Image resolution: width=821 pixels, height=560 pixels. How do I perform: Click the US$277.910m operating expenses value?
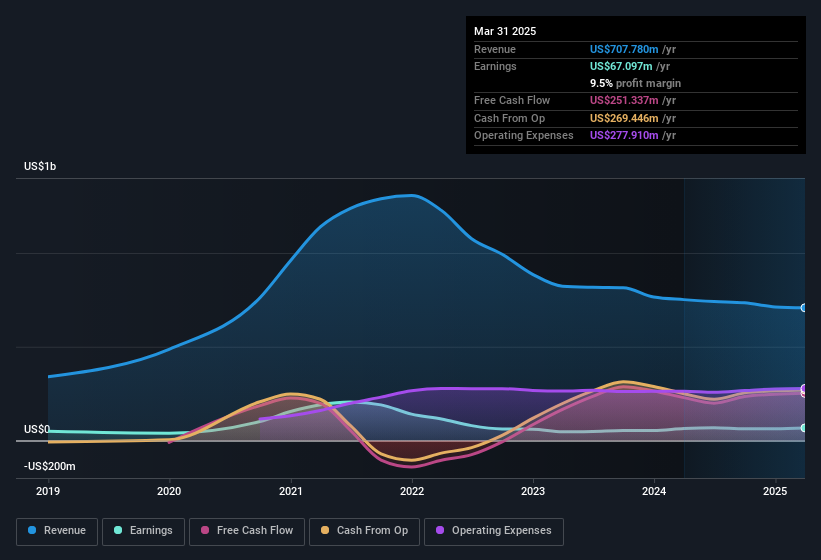pyautogui.click(x=624, y=136)
